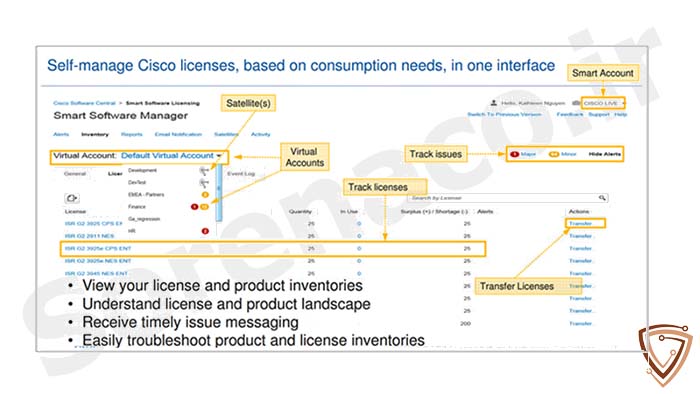Click the orange minor badge for EMEA - Partners
This screenshot has height=394, width=700.
[x=205, y=195]
